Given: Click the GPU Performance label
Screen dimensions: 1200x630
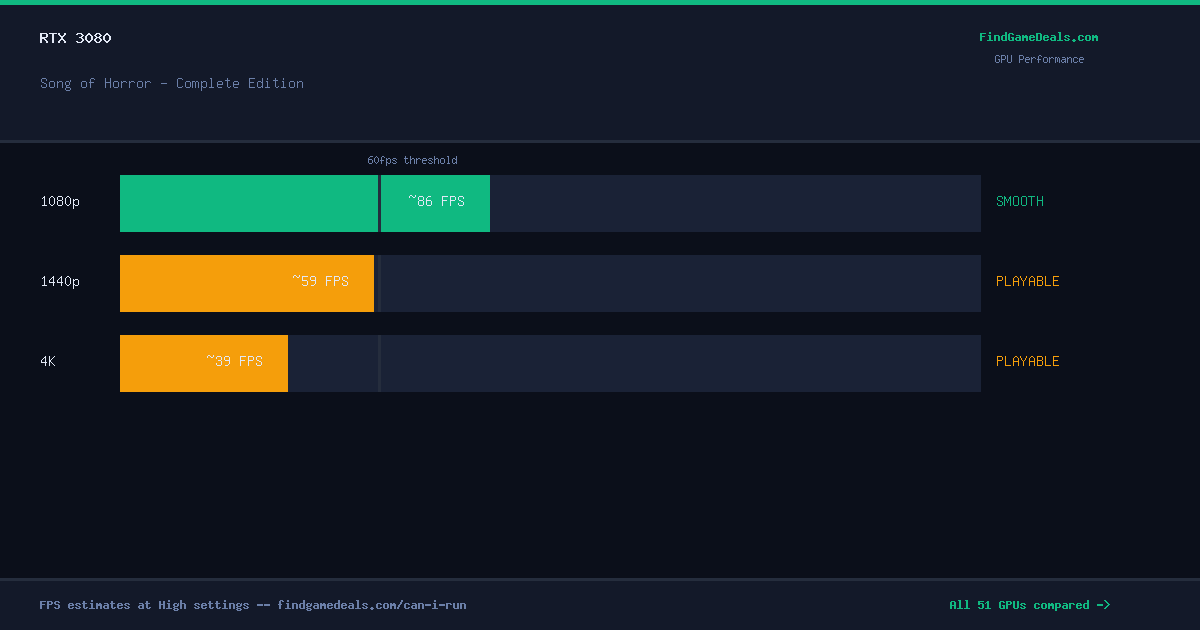Looking at the screenshot, I should pyautogui.click(x=1038, y=59).
